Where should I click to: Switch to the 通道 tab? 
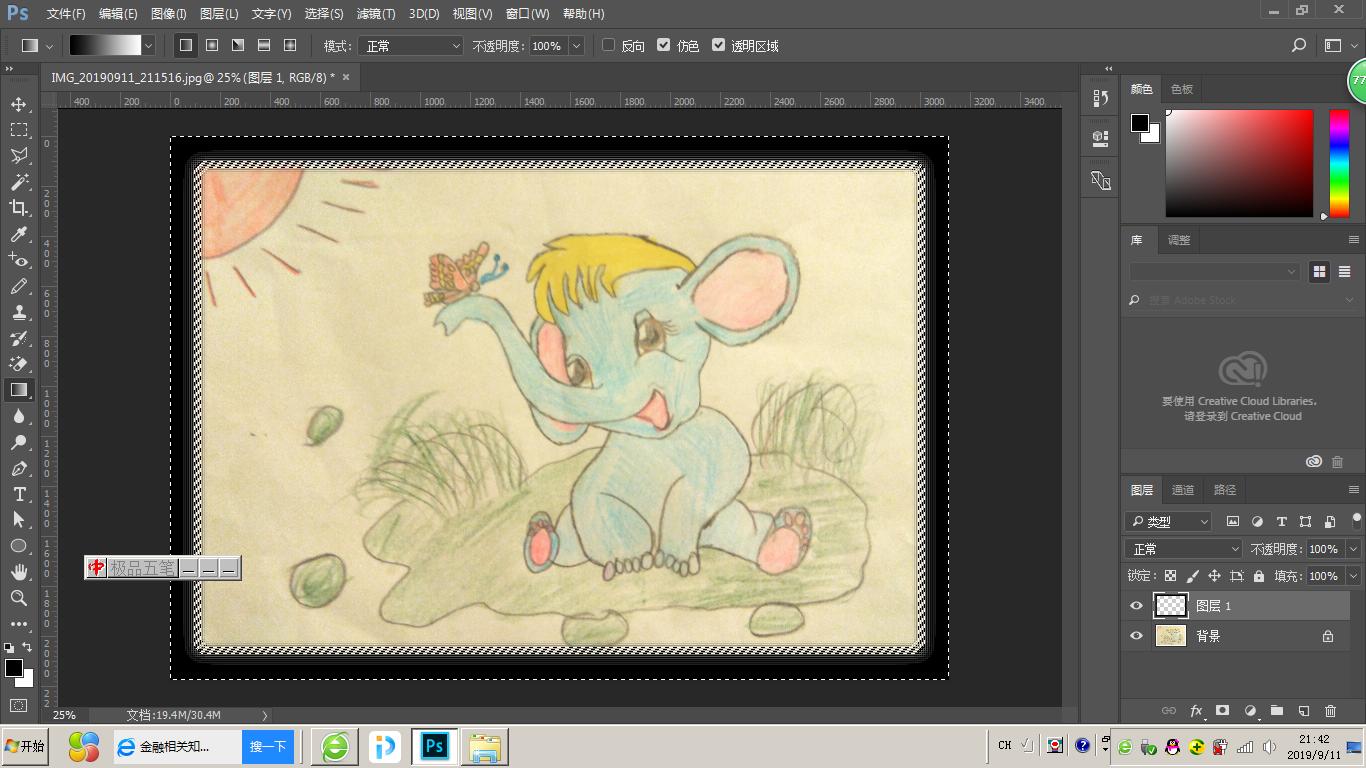point(1183,490)
